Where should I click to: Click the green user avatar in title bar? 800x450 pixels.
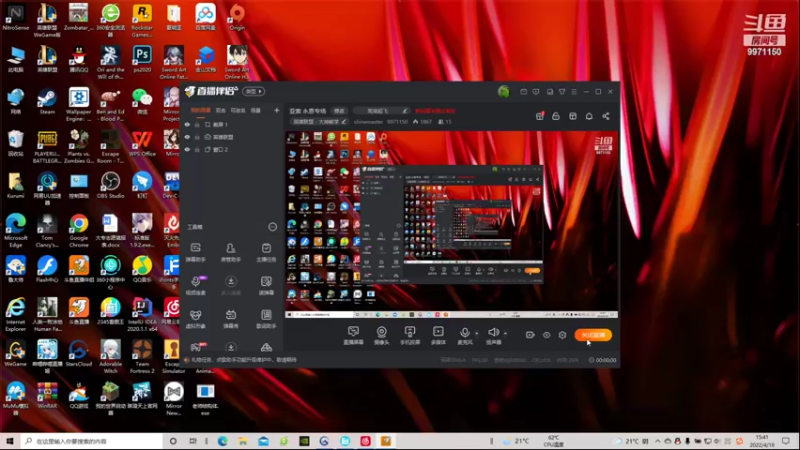pos(503,91)
